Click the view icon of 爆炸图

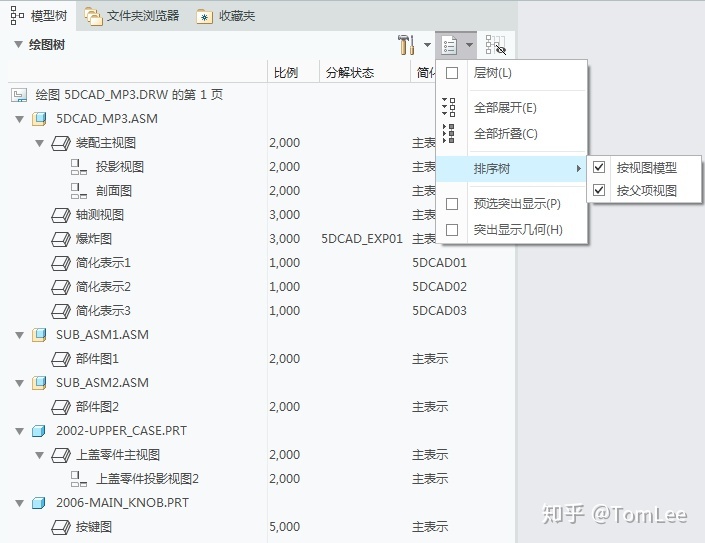(61, 239)
